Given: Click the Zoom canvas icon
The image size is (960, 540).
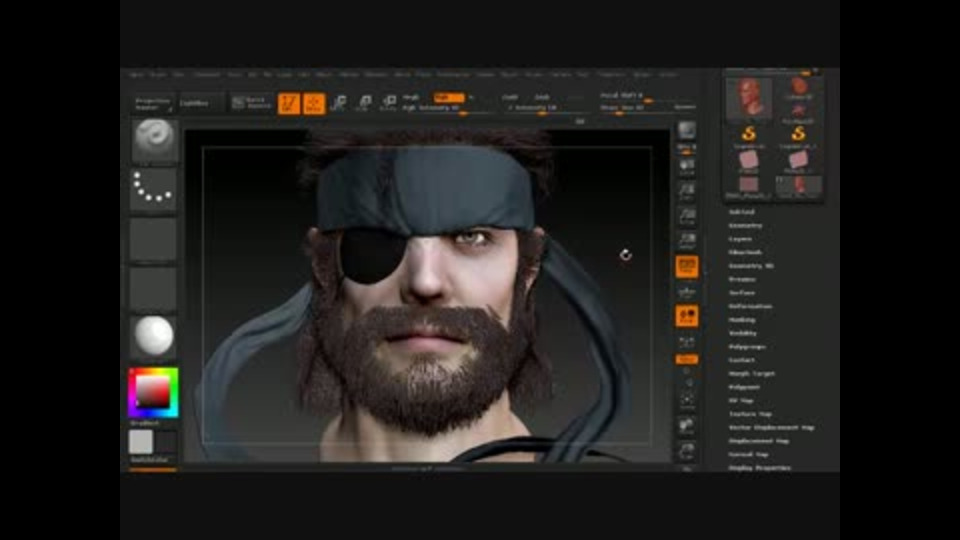Looking at the screenshot, I should 687,192.
